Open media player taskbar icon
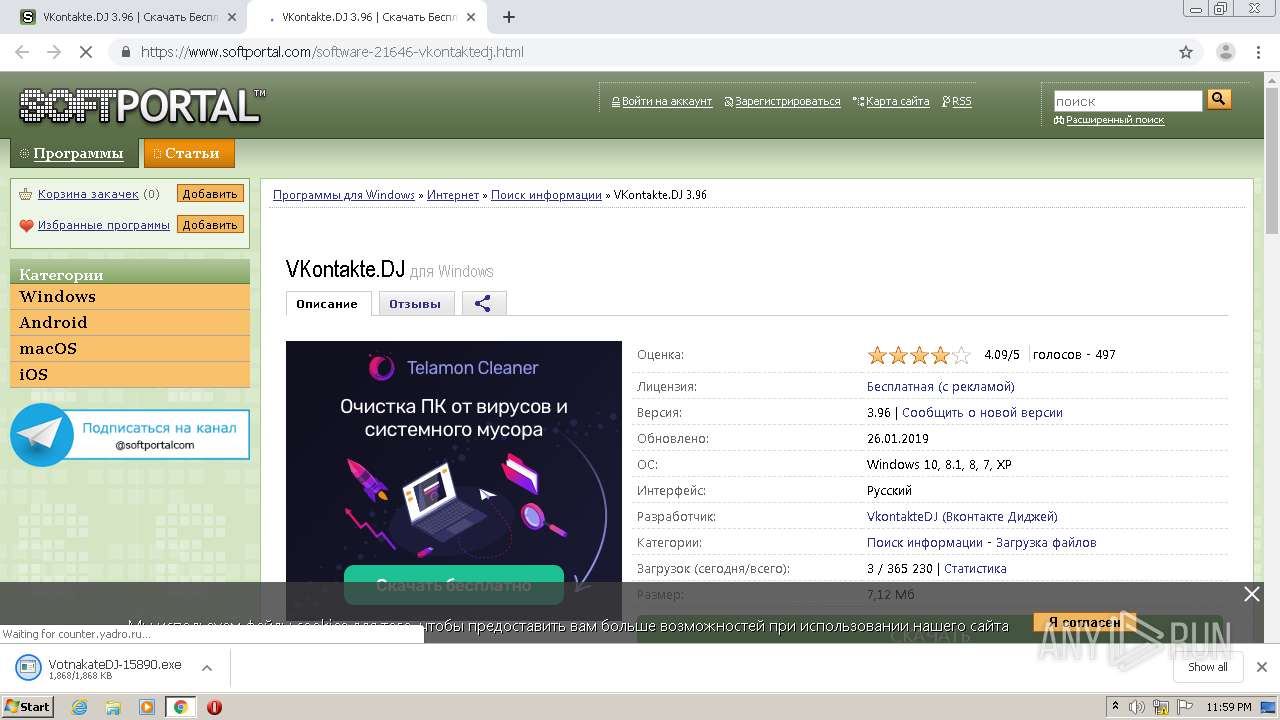Image resolution: width=1280 pixels, height=720 pixels. pyautogui.click(x=147, y=707)
